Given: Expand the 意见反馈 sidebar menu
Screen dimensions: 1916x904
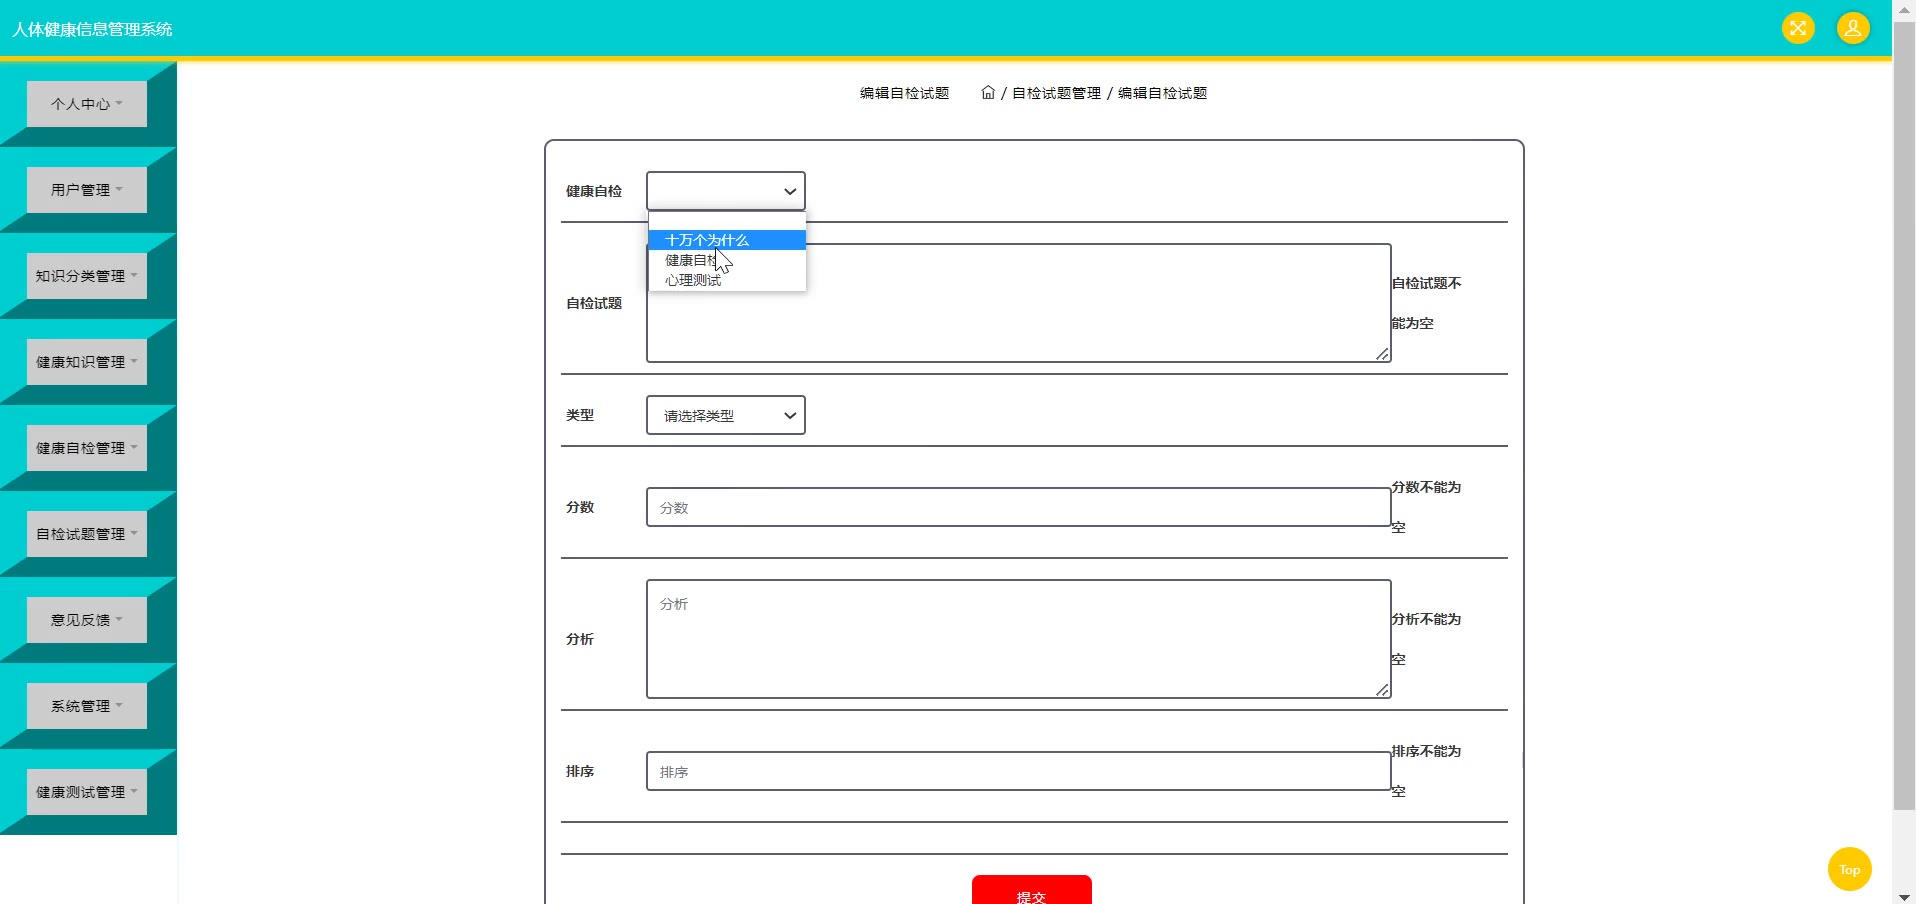Looking at the screenshot, I should (87, 620).
